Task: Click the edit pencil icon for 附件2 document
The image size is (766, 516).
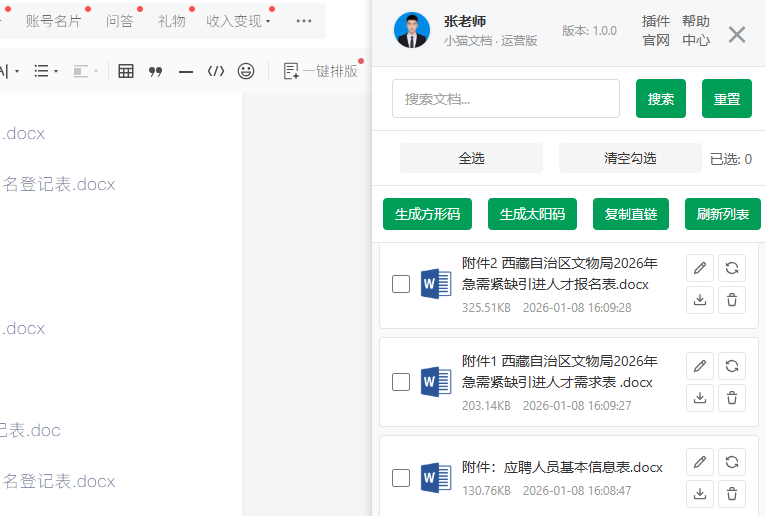Action: tap(700, 268)
